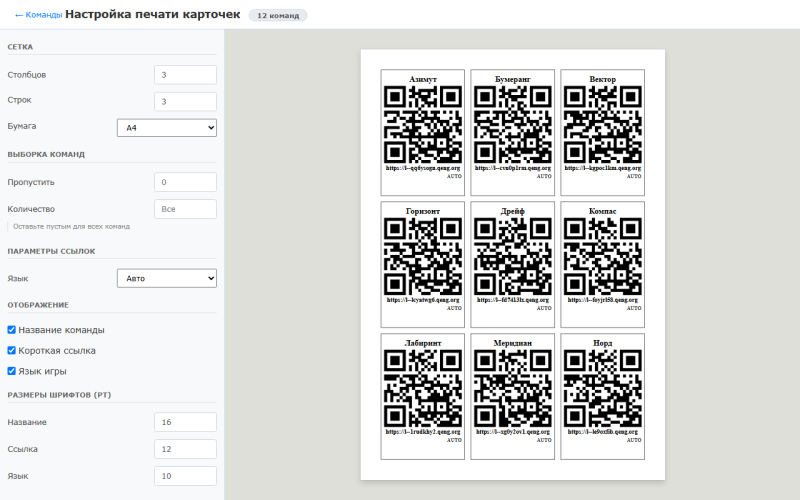Click the Компас card title text
This screenshot has height=500, width=800.
click(603, 211)
